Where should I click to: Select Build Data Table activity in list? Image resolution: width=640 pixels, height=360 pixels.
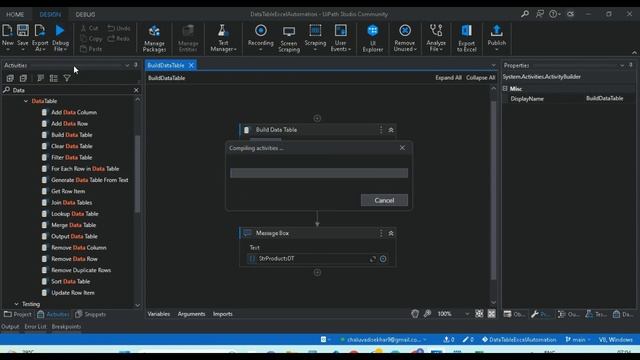[71, 135]
